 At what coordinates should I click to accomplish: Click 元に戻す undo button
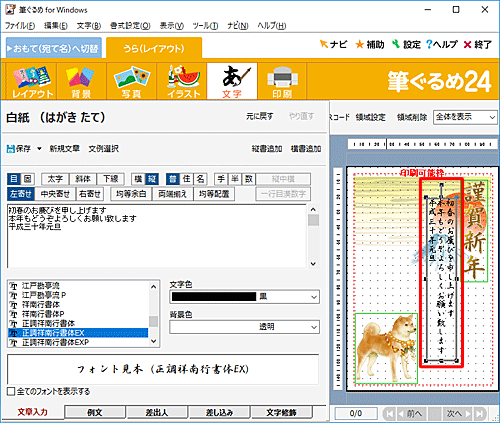[260, 116]
